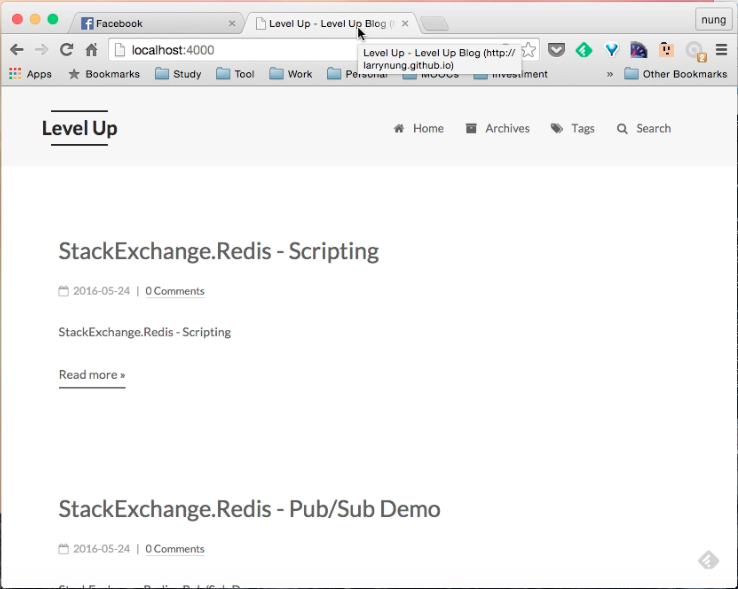Close the Facebook tab
The height and width of the screenshot is (589, 738).
pos(232,24)
